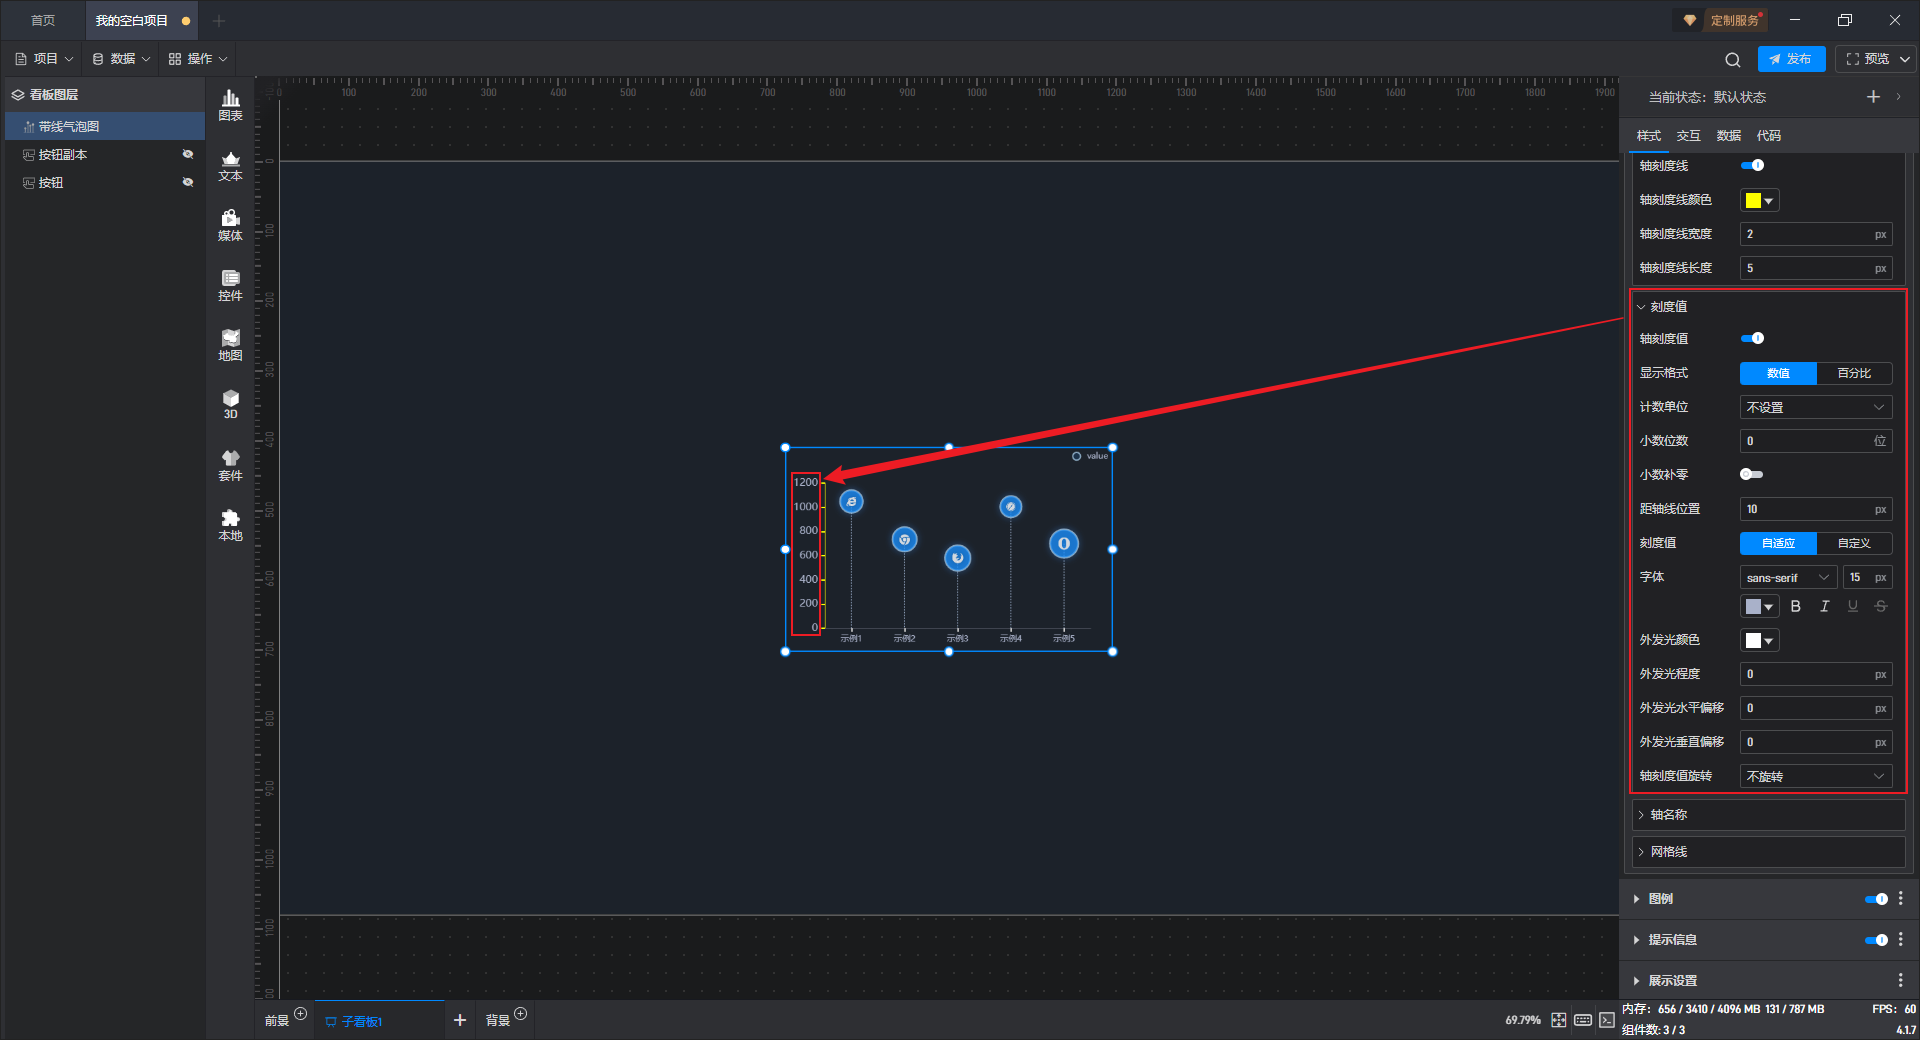Select the 自适应 tick value mode

1778,543
